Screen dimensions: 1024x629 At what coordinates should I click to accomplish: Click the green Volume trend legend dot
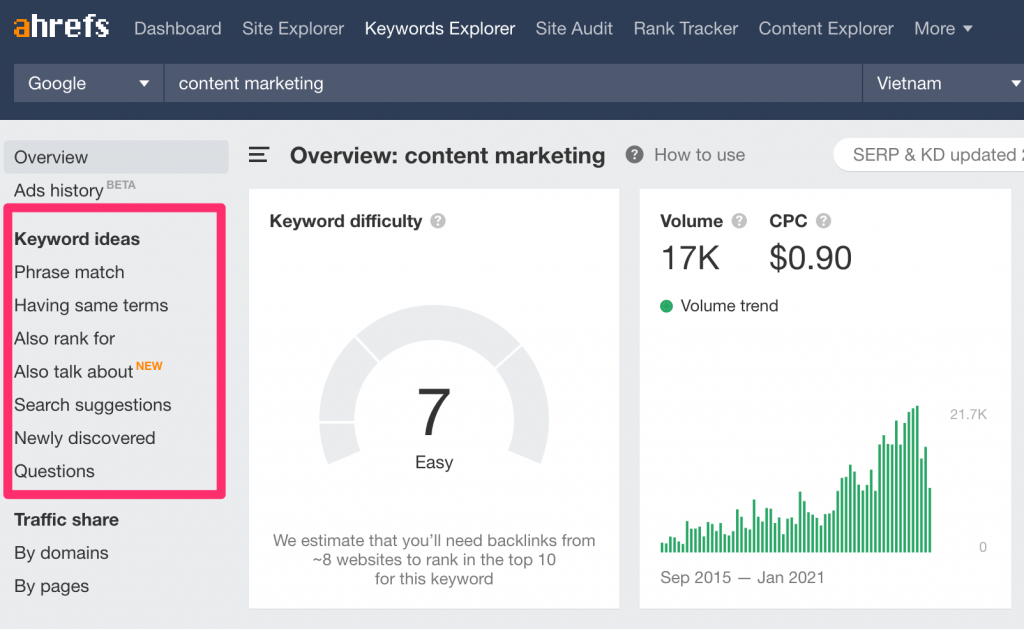click(x=666, y=306)
